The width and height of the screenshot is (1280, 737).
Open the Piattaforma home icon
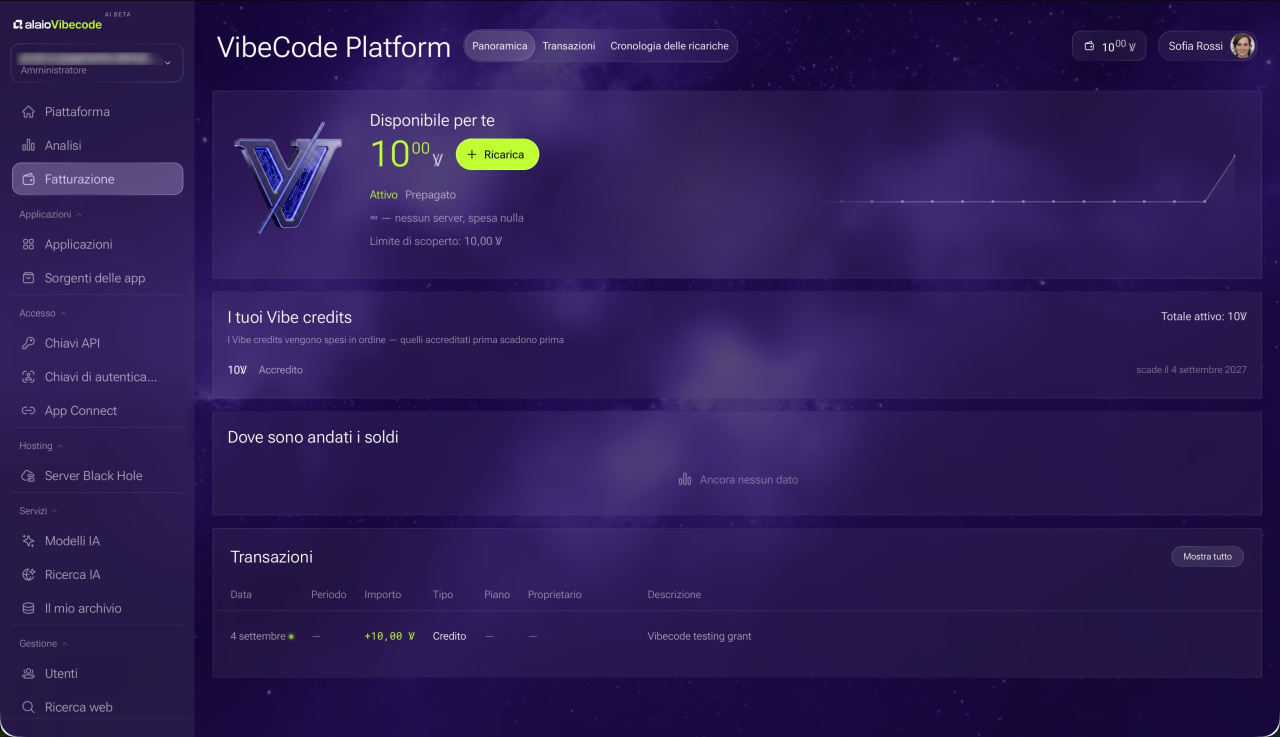coord(28,112)
